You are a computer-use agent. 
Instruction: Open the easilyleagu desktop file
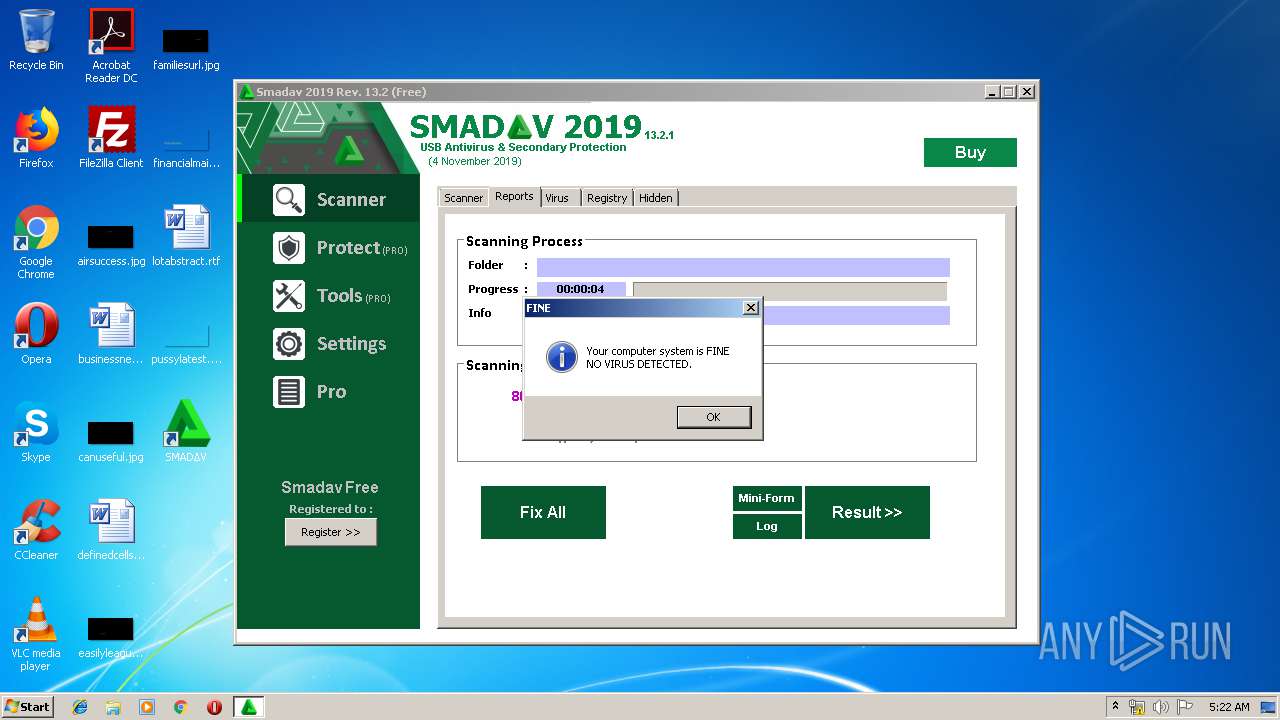111,637
